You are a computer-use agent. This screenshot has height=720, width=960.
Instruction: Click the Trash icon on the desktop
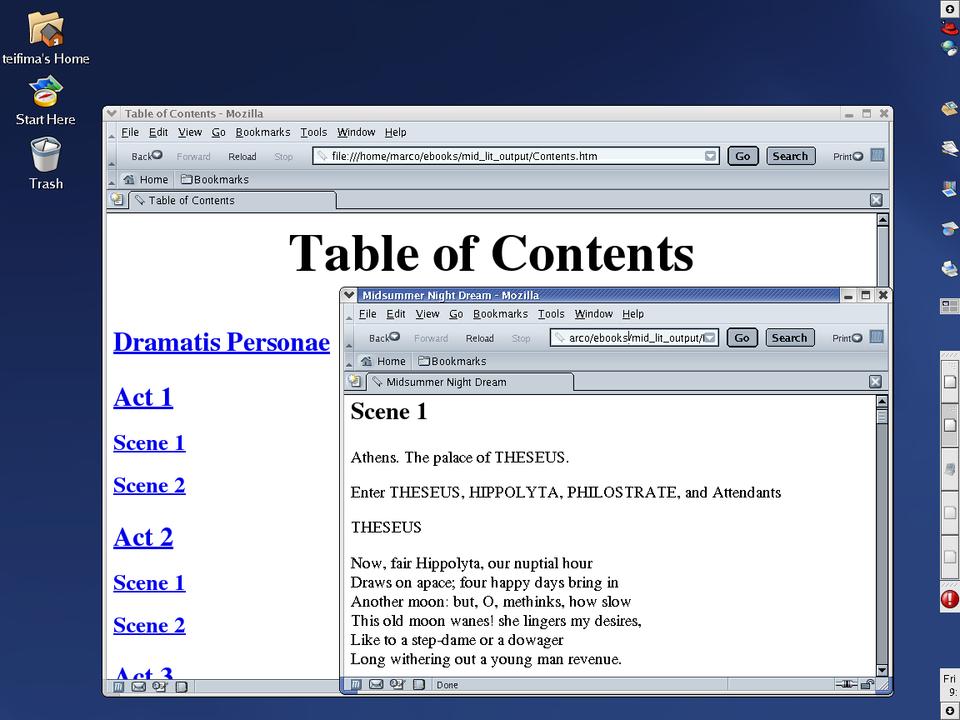[x=45, y=157]
